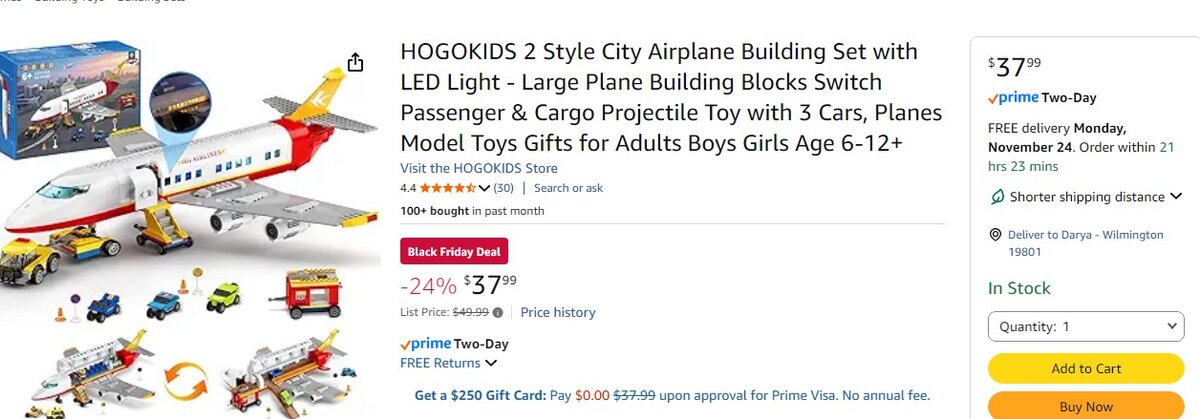Expand the FREE Returns details
This screenshot has height=419, width=1200.
click(x=491, y=363)
